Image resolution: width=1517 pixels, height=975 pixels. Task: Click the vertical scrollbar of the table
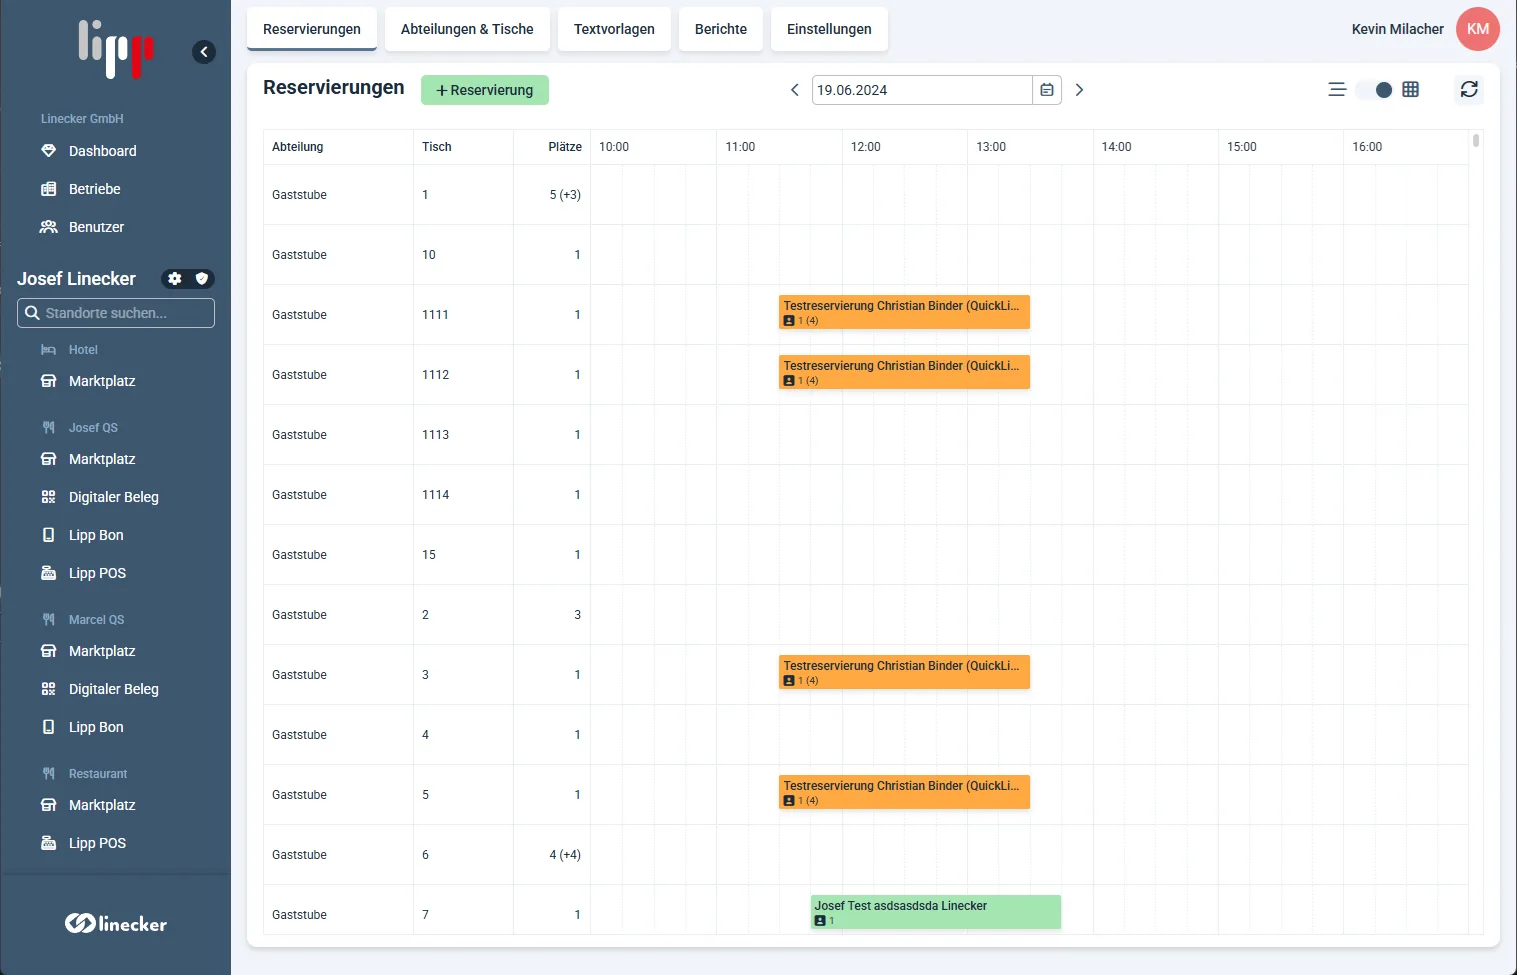pyautogui.click(x=1476, y=141)
